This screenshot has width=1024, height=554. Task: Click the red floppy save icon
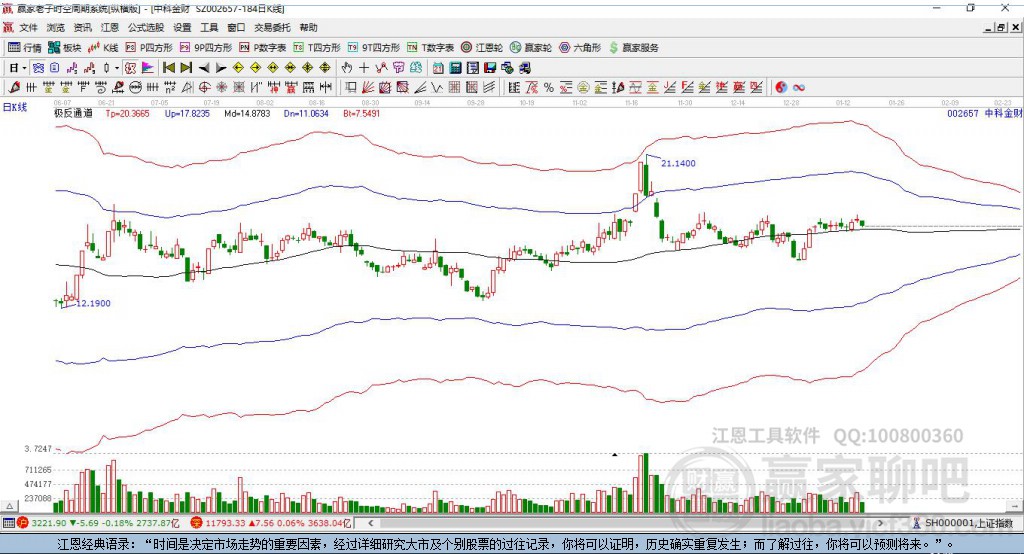click(x=490, y=68)
